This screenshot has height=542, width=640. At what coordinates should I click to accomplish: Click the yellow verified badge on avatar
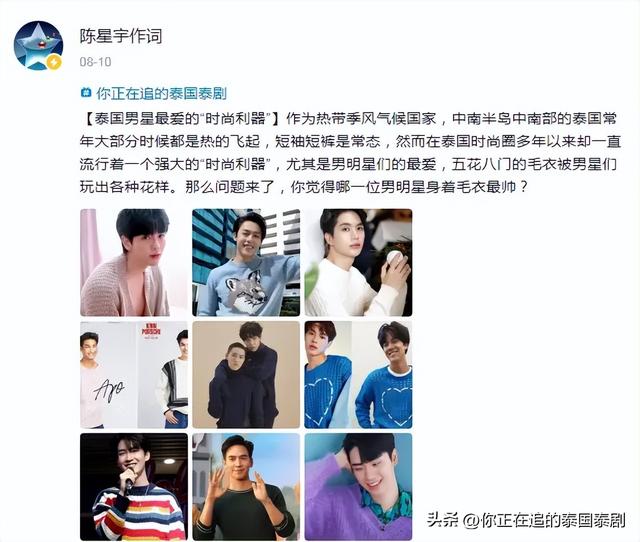click(54, 62)
